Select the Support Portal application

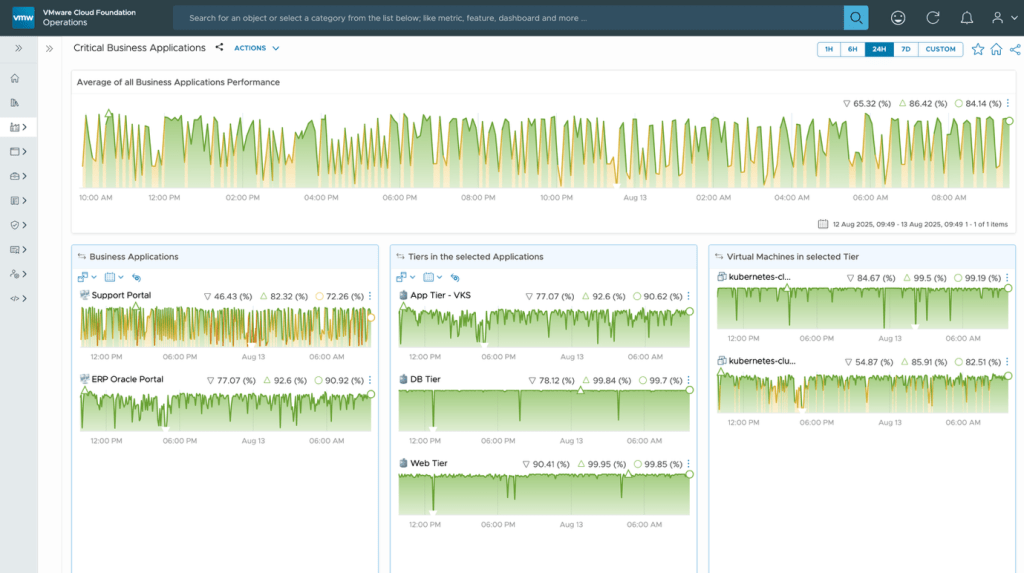pyautogui.click(x=120, y=296)
